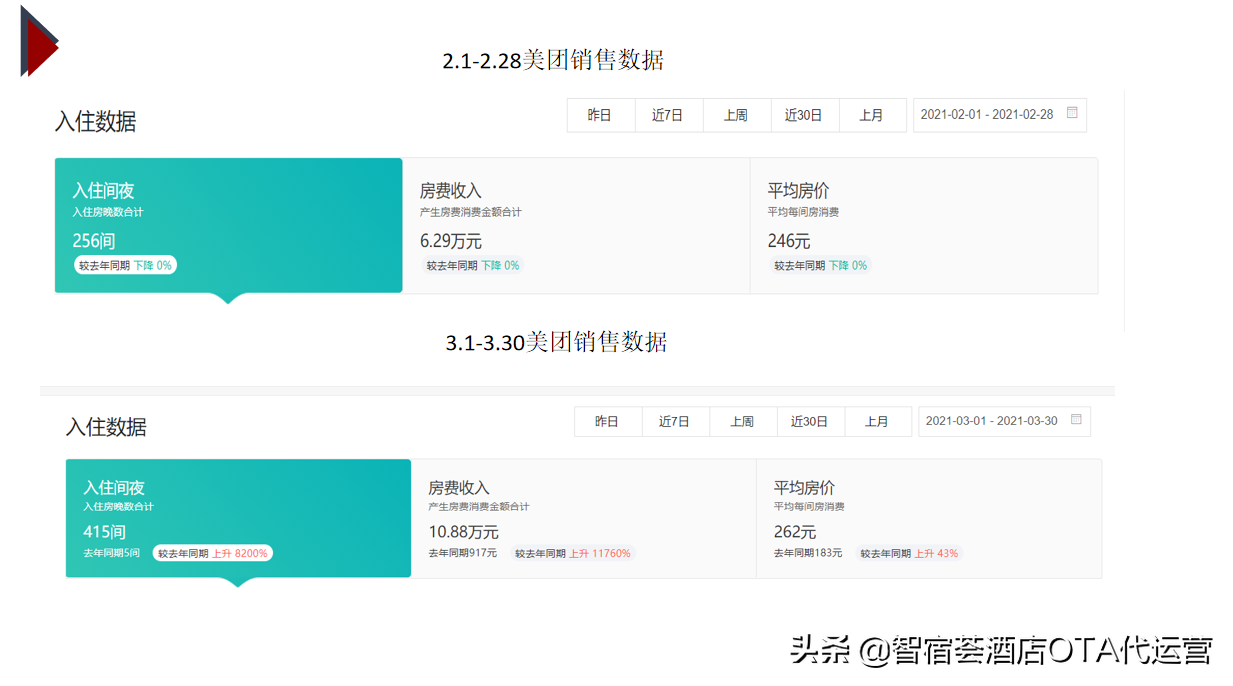
Task: Select 昨日 in February date filter
Action: [600, 115]
